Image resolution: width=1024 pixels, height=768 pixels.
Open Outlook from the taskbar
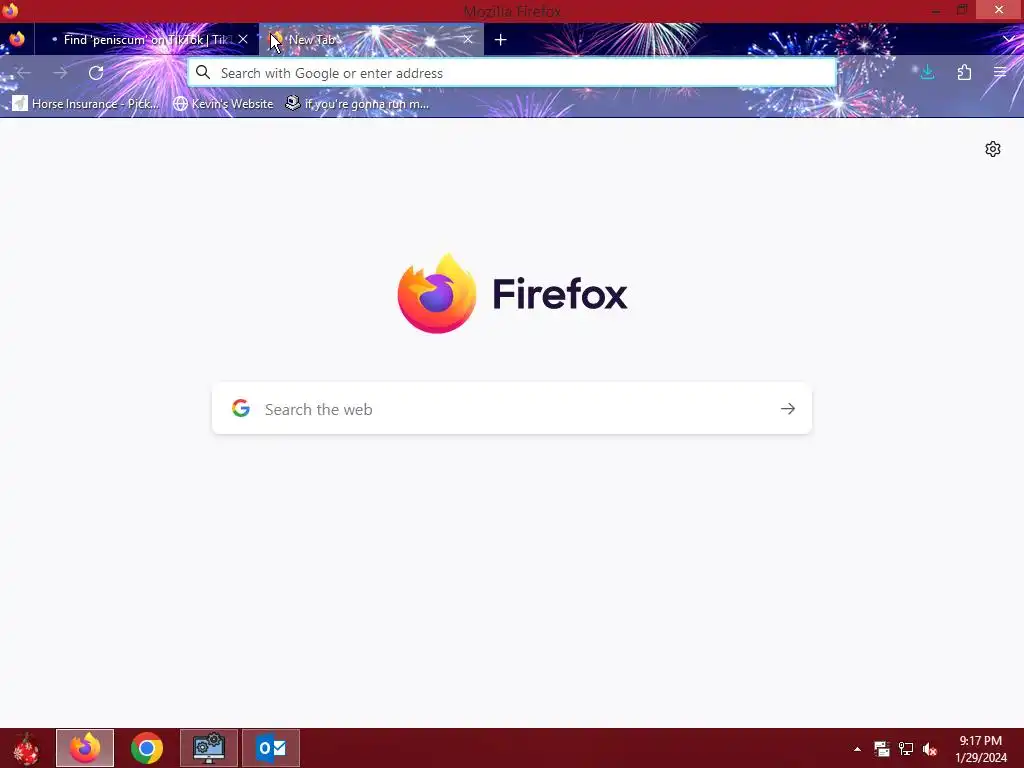coord(271,748)
